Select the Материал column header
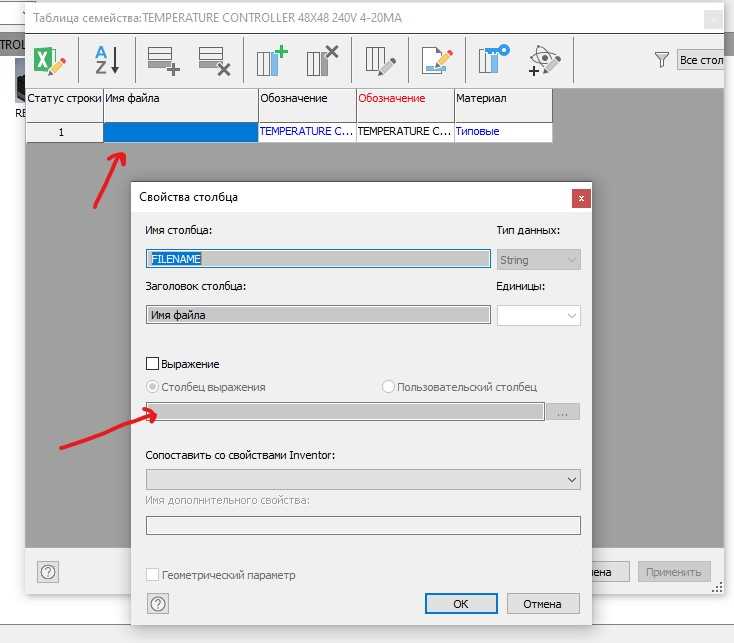Viewport: 734px width, 643px height. [x=504, y=105]
